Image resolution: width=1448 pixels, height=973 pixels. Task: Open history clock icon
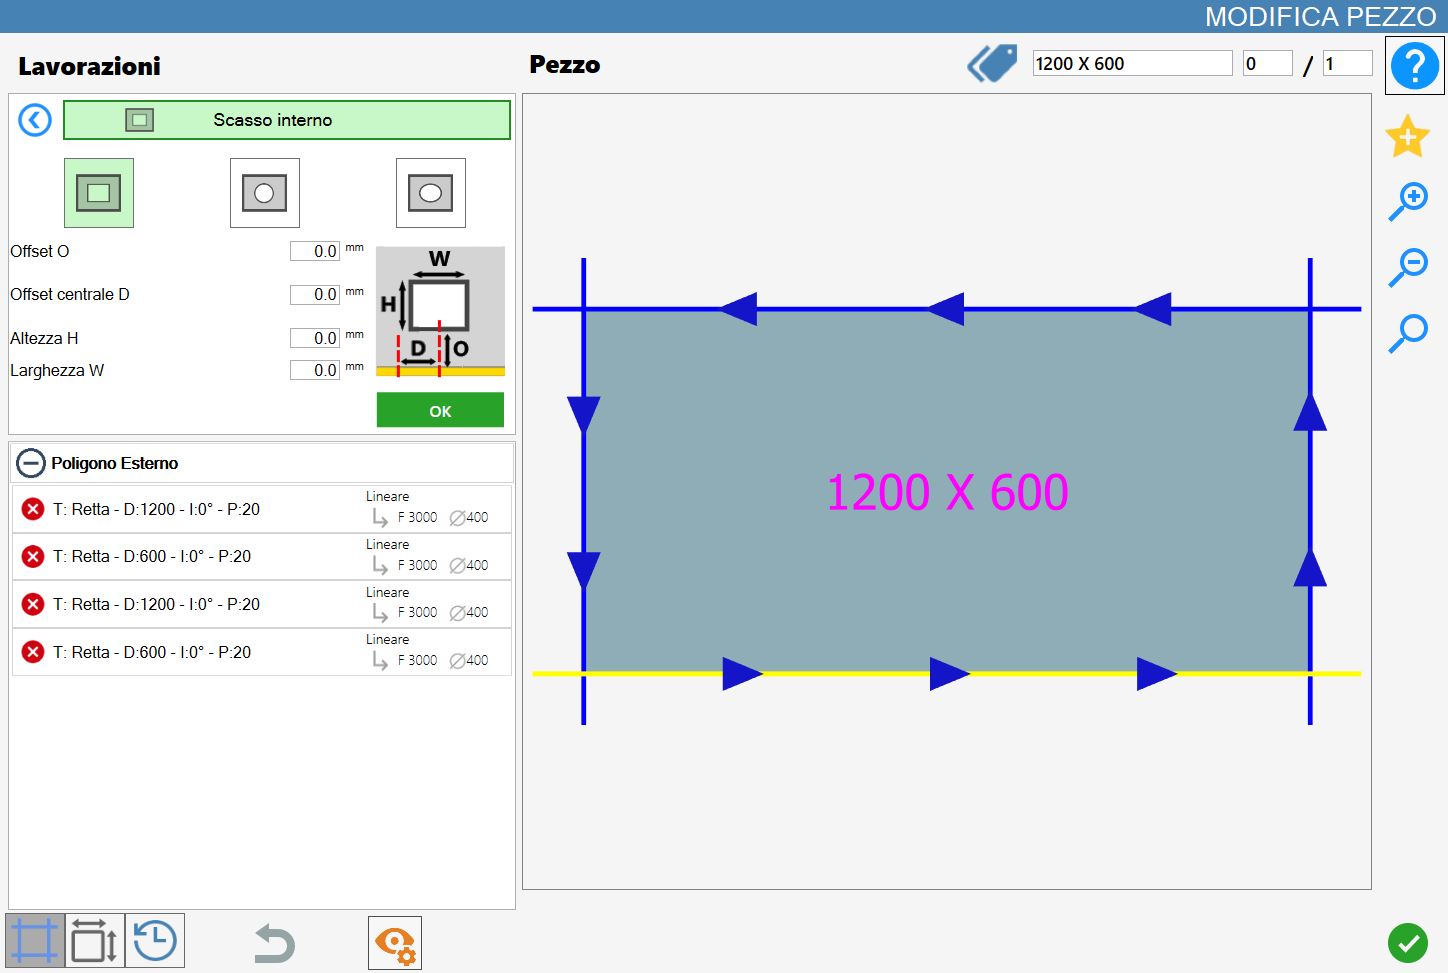[155, 941]
